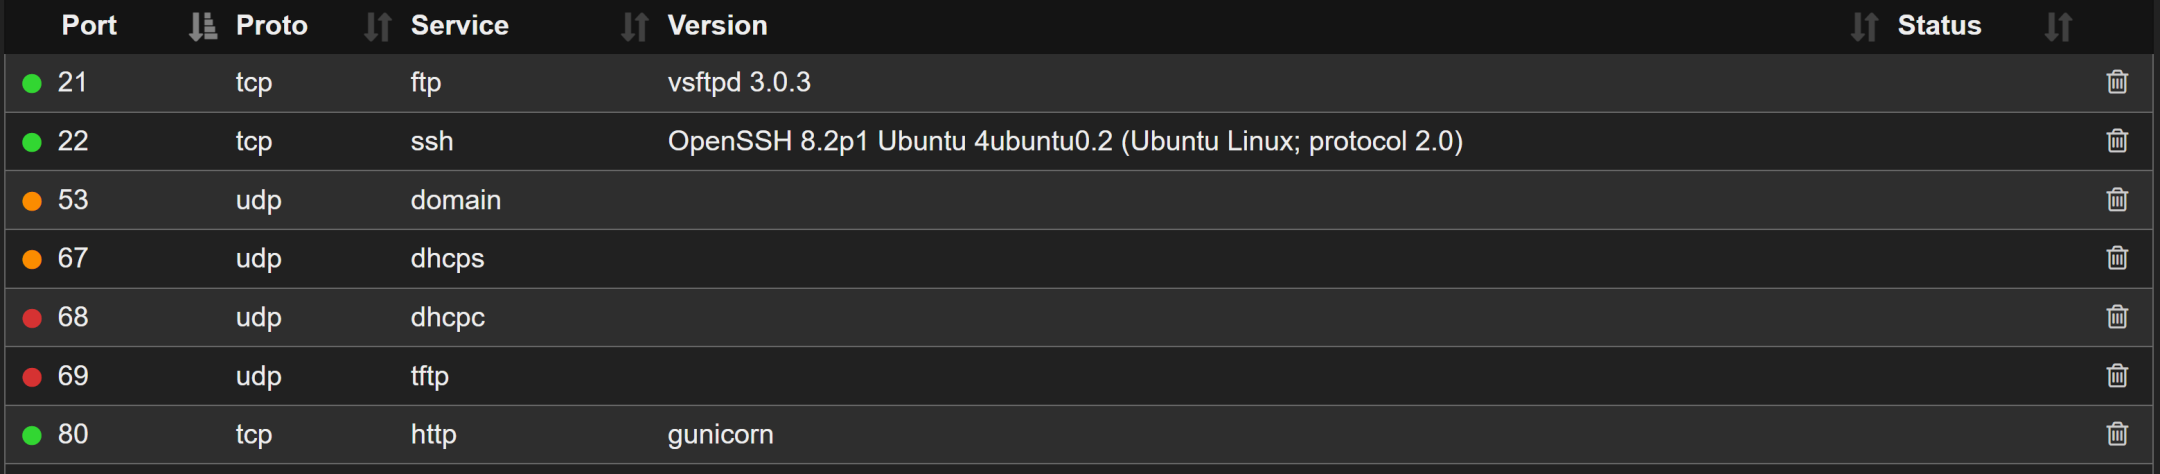Sort table by Port column arrows
This screenshot has width=2160, height=474.
202,27
